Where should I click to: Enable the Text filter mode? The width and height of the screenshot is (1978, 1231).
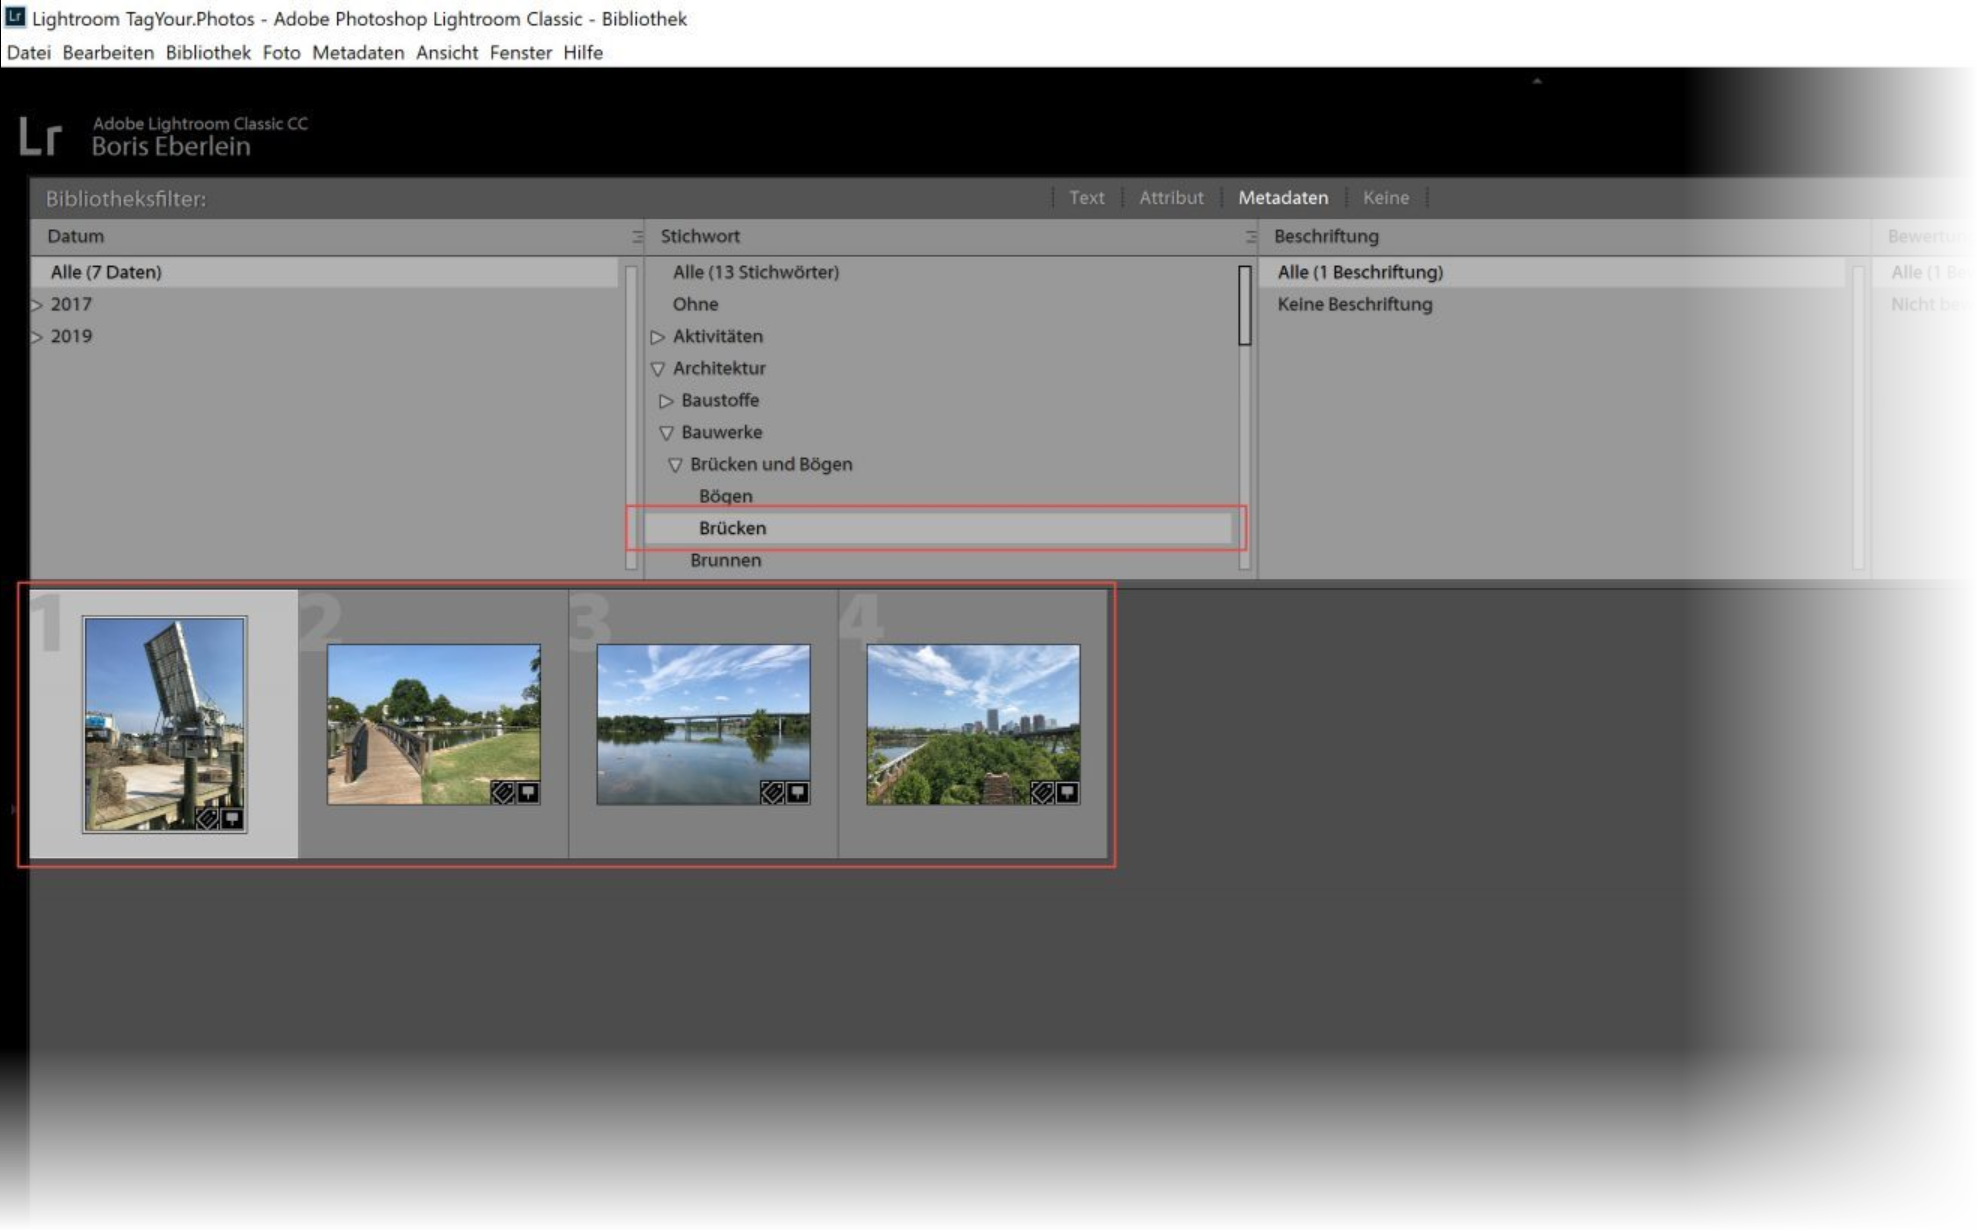click(x=1086, y=198)
